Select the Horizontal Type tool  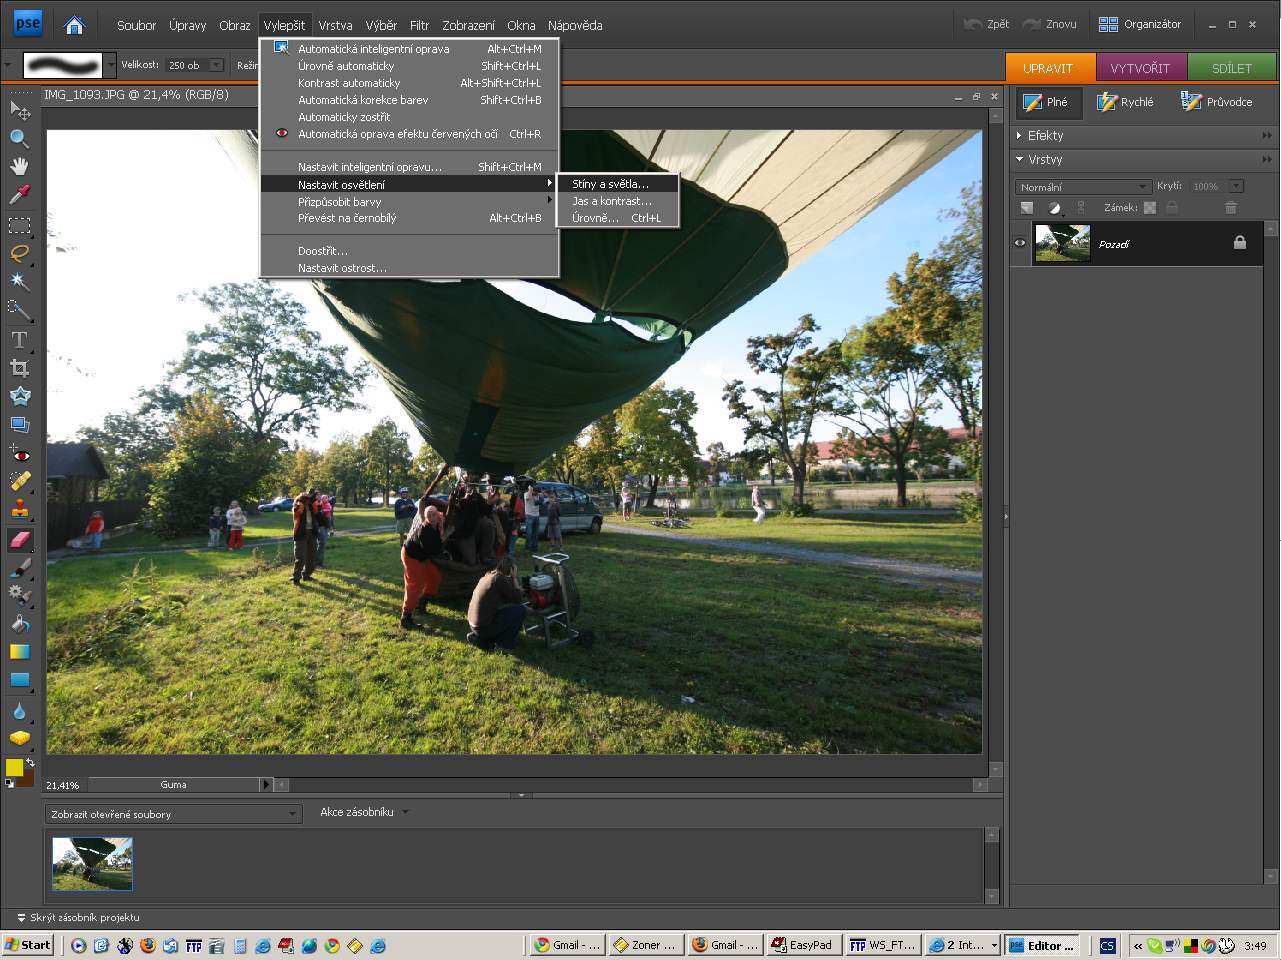[19, 340]
